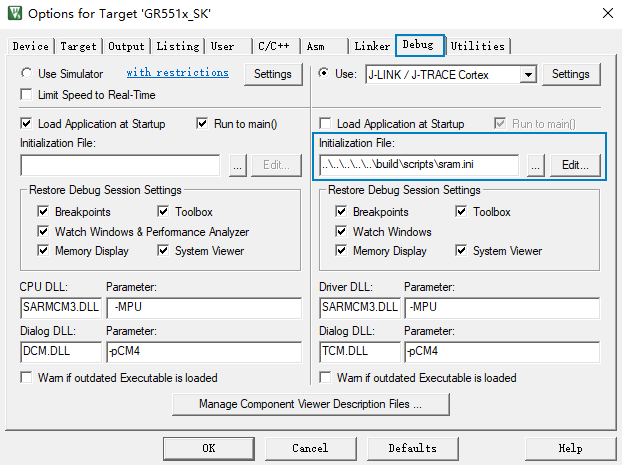This screenshot has width=622, height=465.
Task: Toggle simulator Run to main() checkbox
Action: (202, 123)
